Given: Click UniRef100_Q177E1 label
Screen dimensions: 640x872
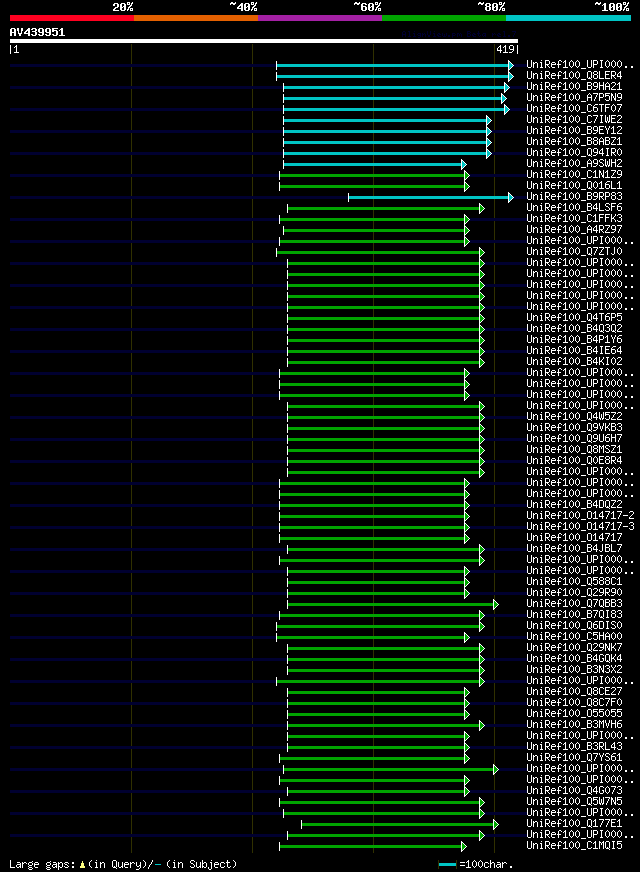Looking at the screenshot, I should click(x=574, y=824).
